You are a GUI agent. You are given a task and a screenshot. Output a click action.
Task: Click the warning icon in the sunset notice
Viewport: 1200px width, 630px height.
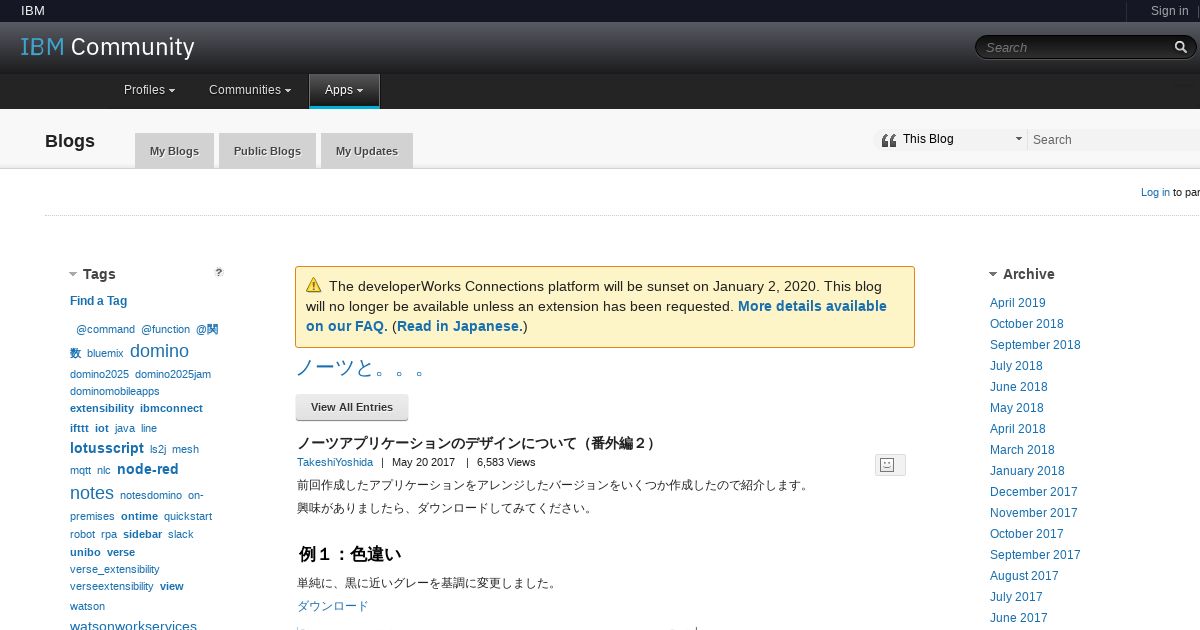(x=314, y=285)
